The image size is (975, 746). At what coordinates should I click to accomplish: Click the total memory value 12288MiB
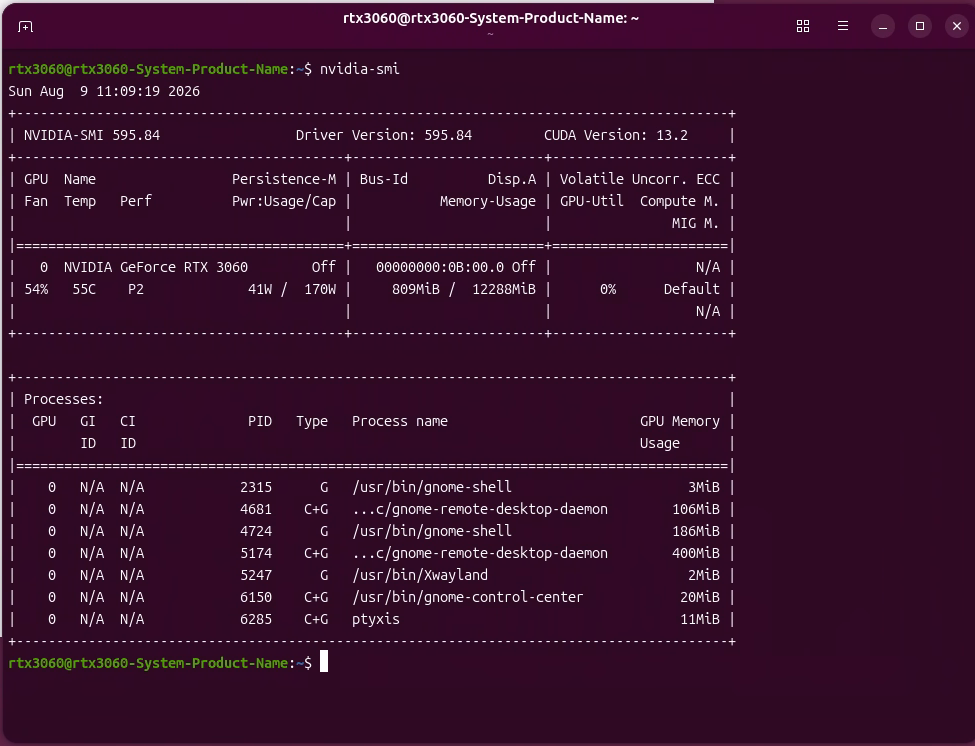pos(504,290)
